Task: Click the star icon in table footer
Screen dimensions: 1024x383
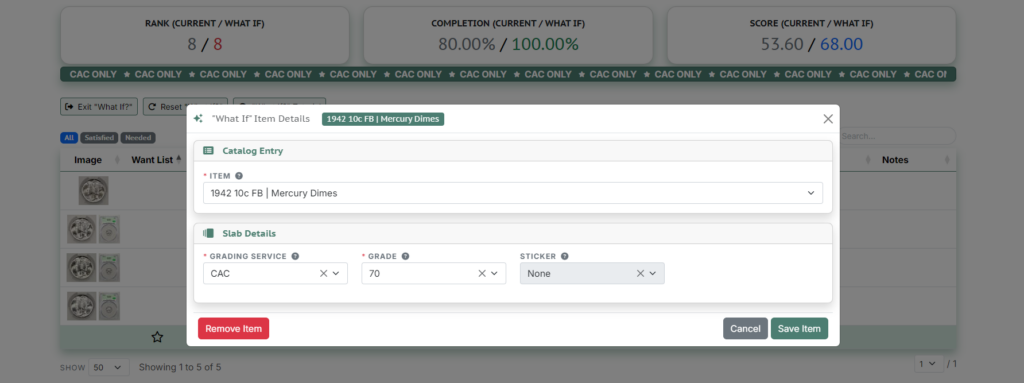Action: [x=157, y=337]
